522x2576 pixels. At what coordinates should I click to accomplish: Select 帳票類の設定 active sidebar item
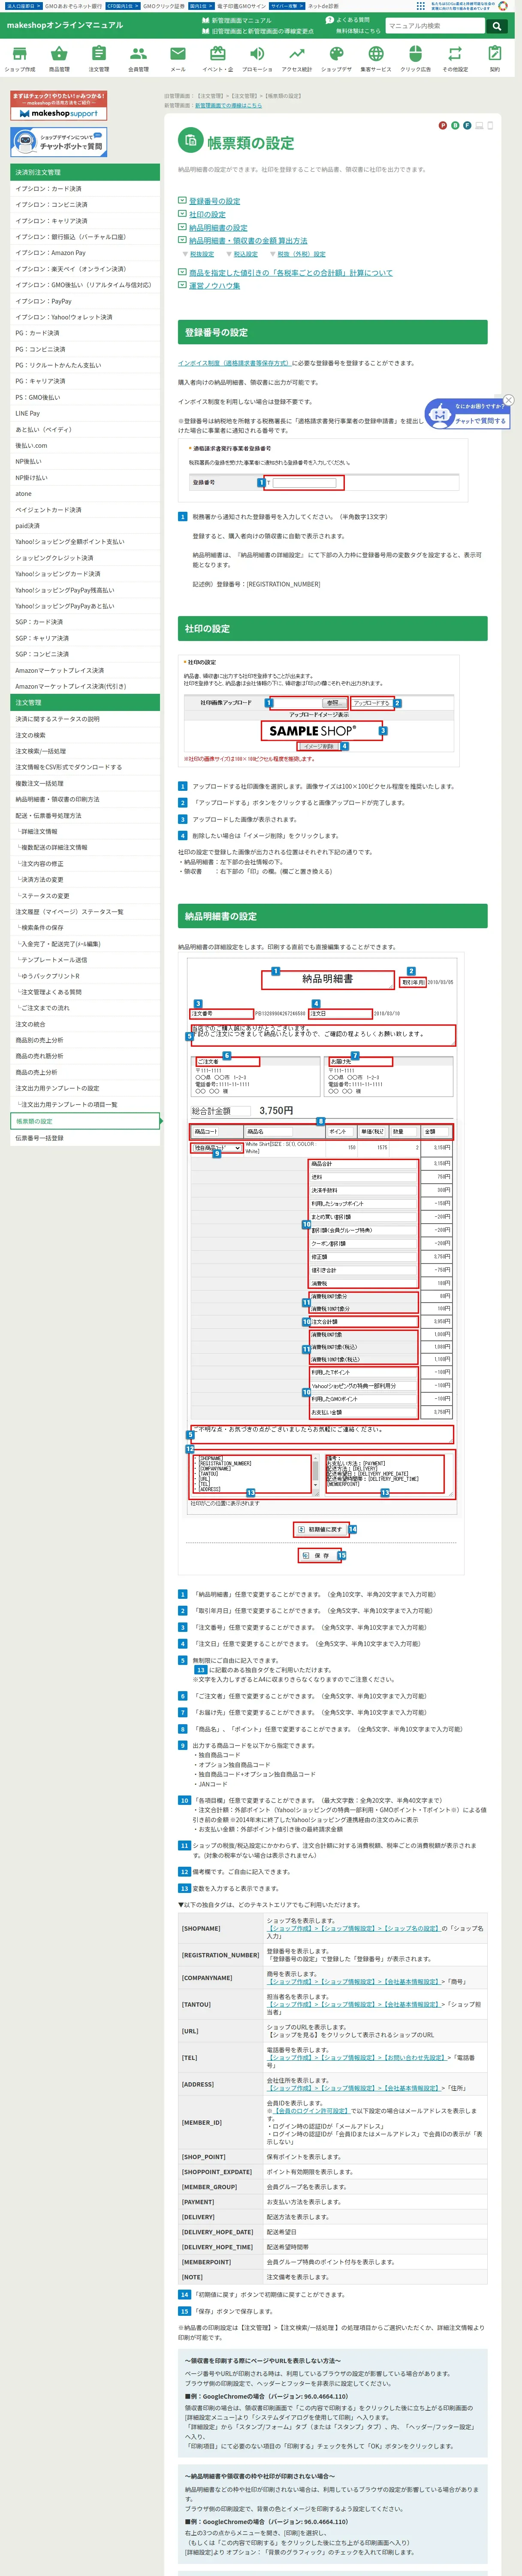[85, 1121]
